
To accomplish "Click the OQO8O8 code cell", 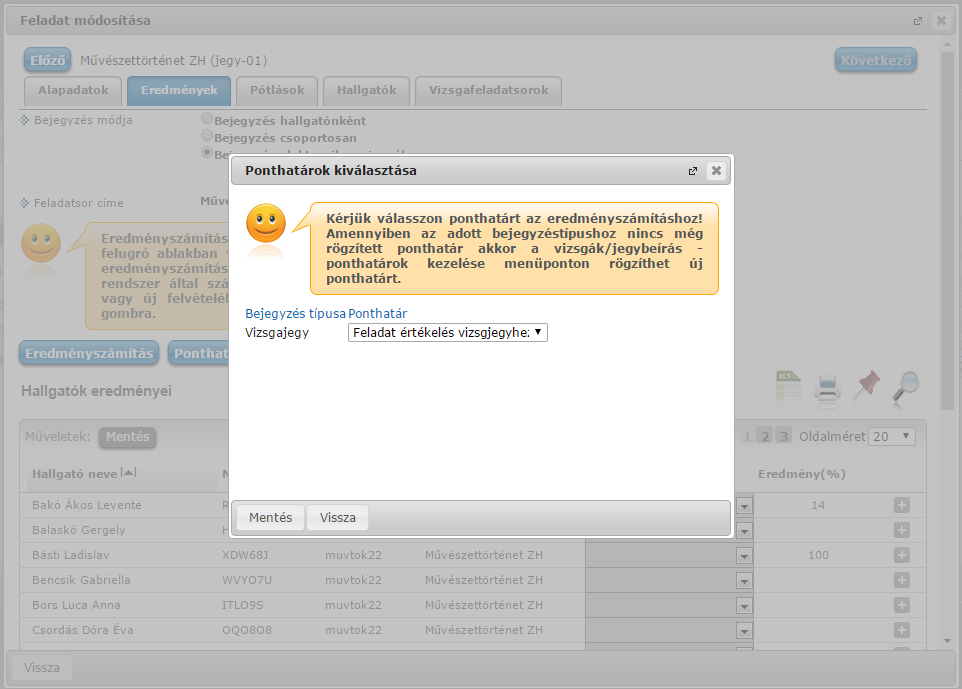I will (x=247, y=630).
